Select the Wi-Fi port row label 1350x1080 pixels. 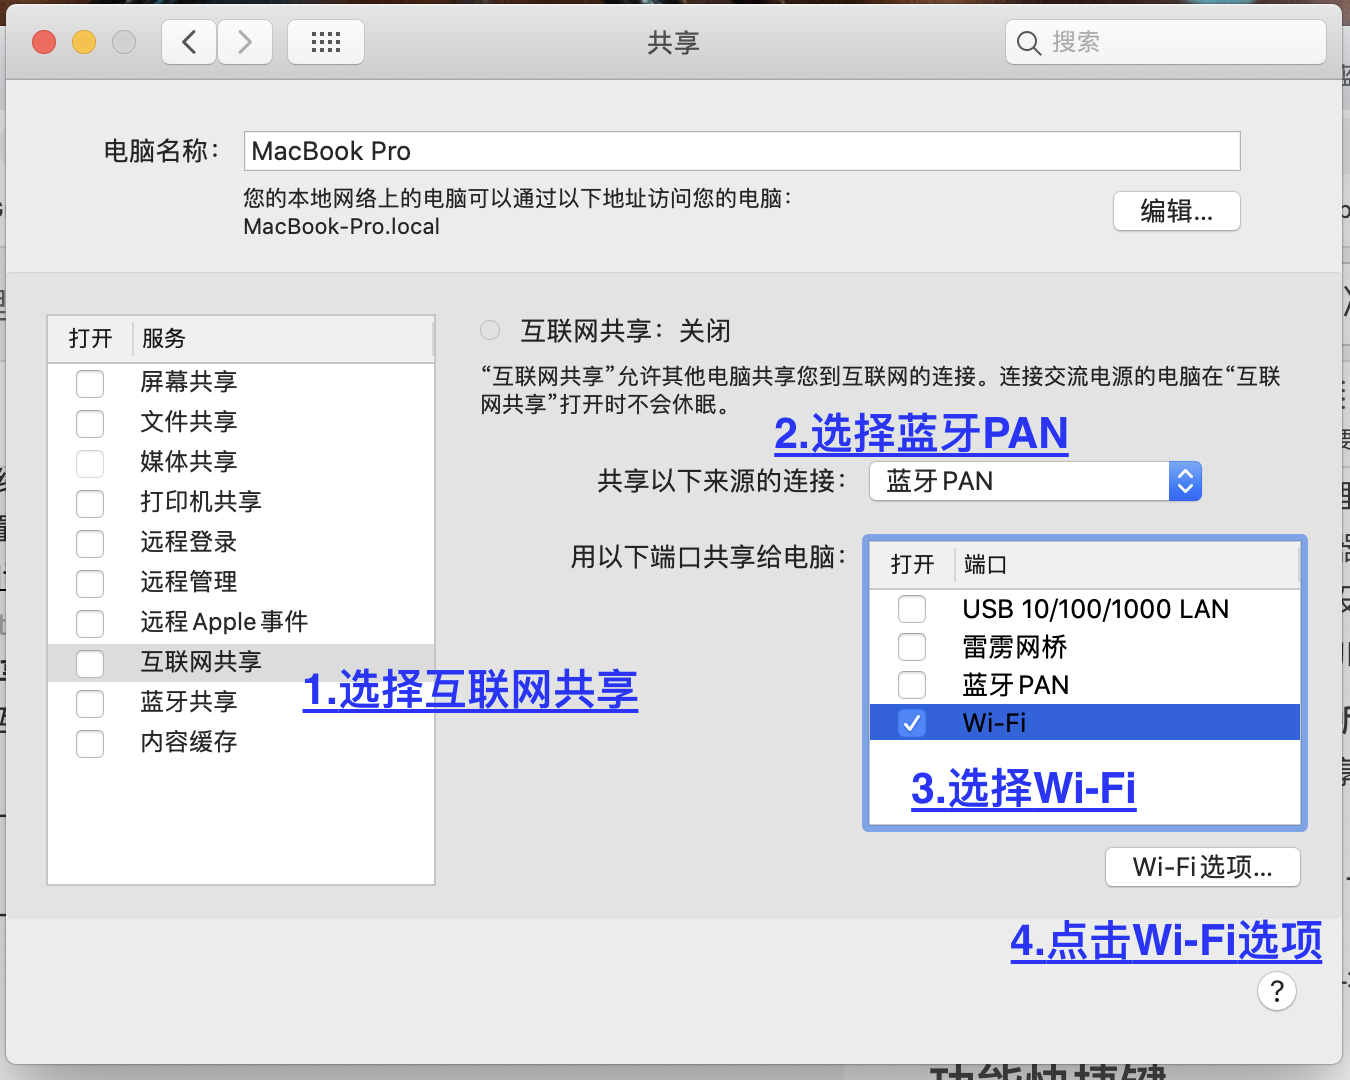click(x=994, y=723)
